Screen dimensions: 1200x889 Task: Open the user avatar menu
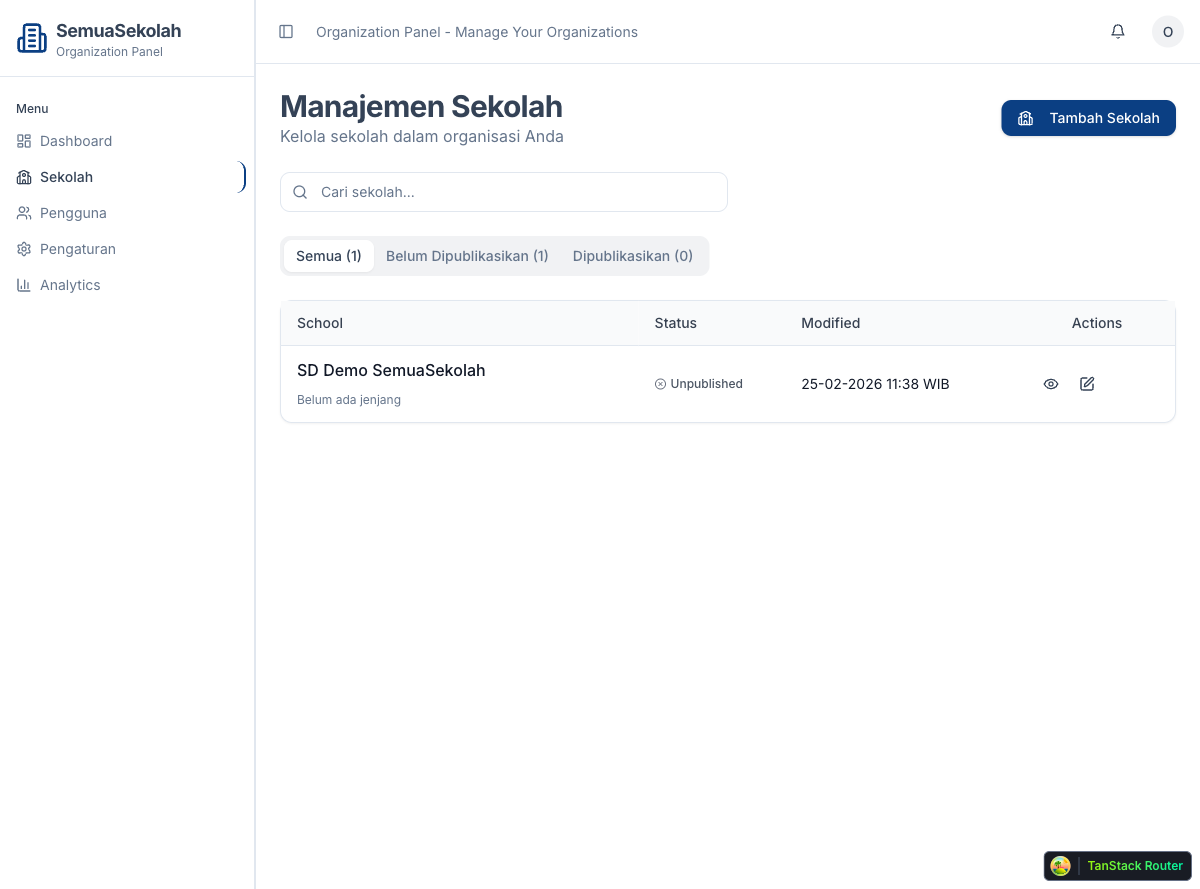[x=1167, y=32]
